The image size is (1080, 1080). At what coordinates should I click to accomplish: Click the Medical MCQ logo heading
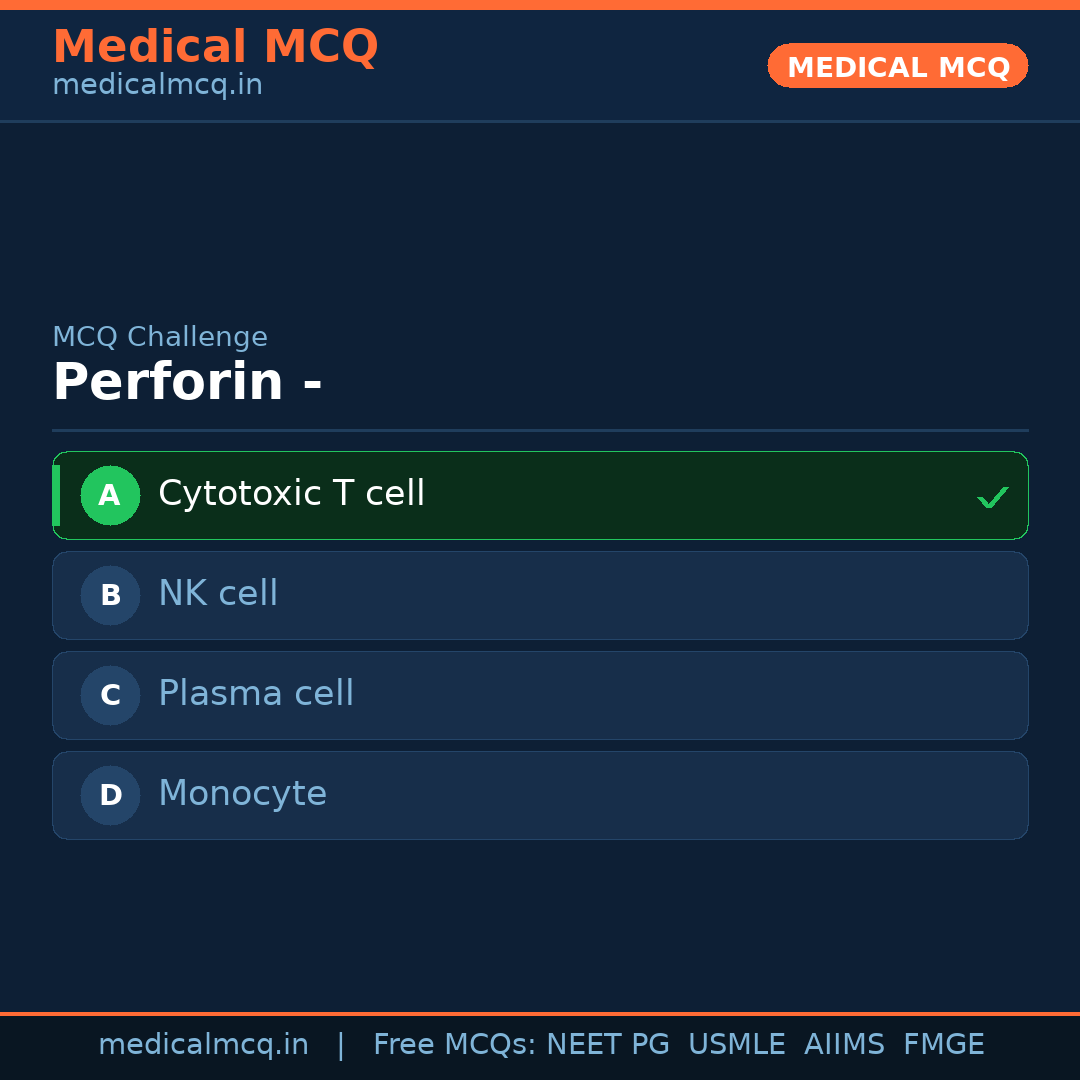click(216, 46)
